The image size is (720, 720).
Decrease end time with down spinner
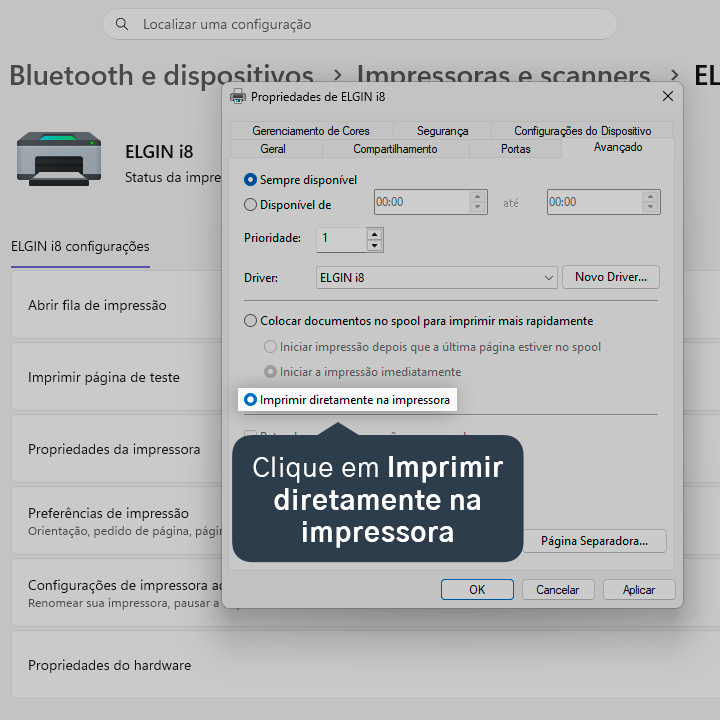coord(650,208)
